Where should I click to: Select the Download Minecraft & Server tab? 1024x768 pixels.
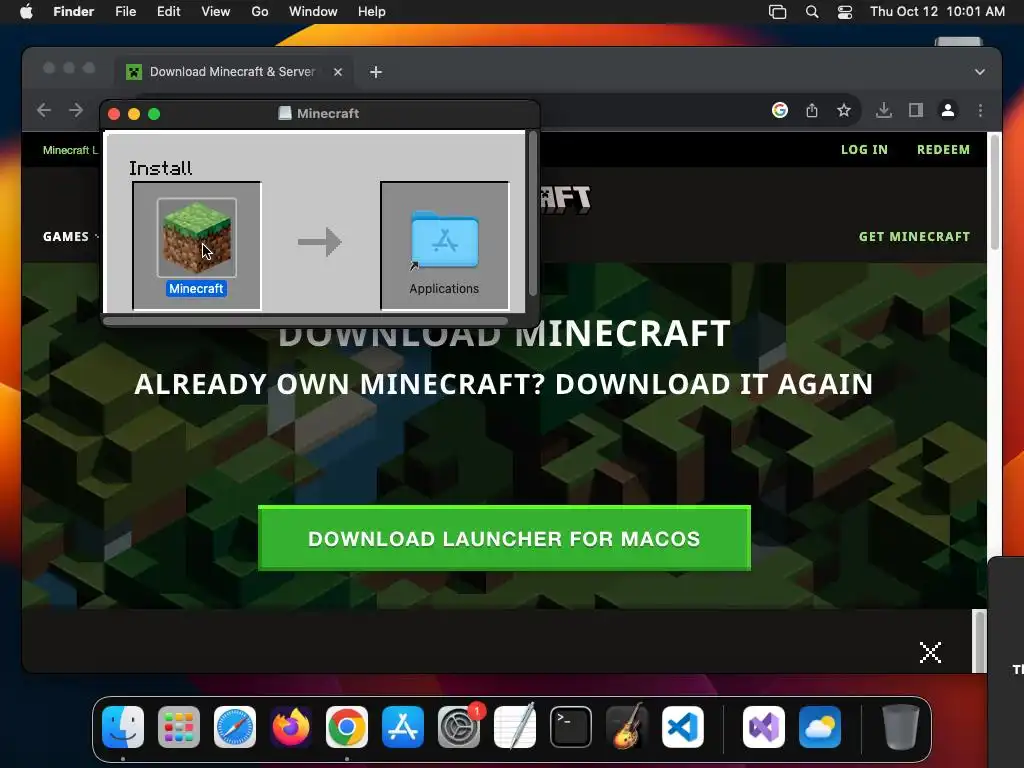click(232, 72)
